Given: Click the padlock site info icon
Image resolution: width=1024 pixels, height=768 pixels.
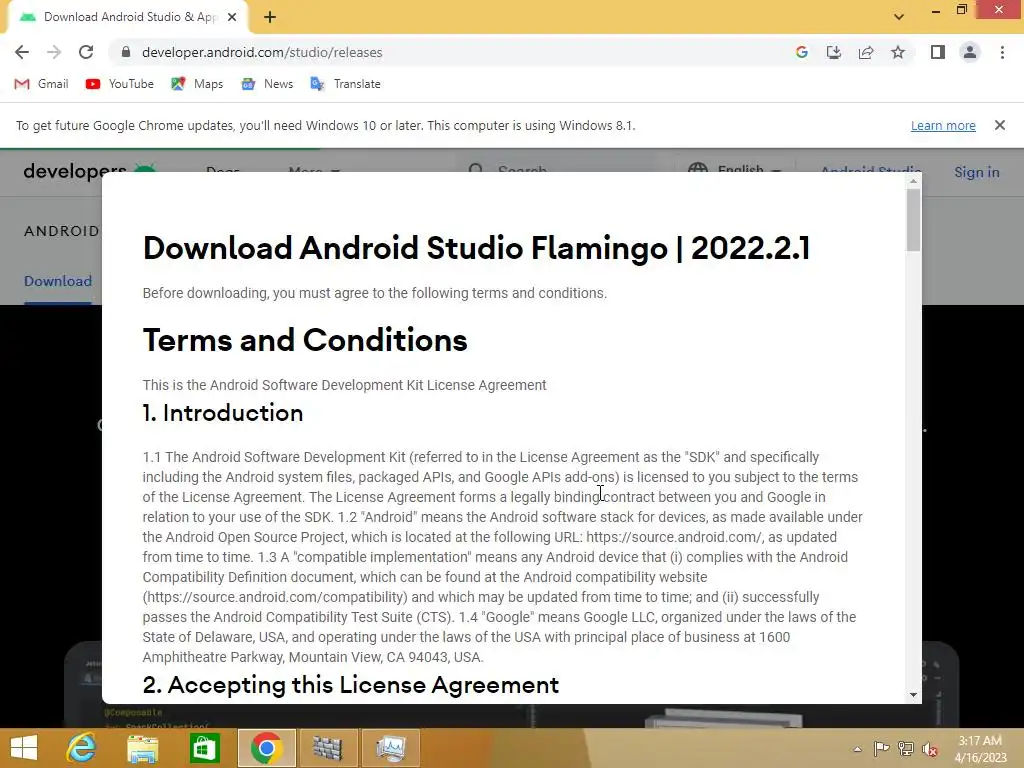Looking at the screenshot, I should click(x=126, y=52).
